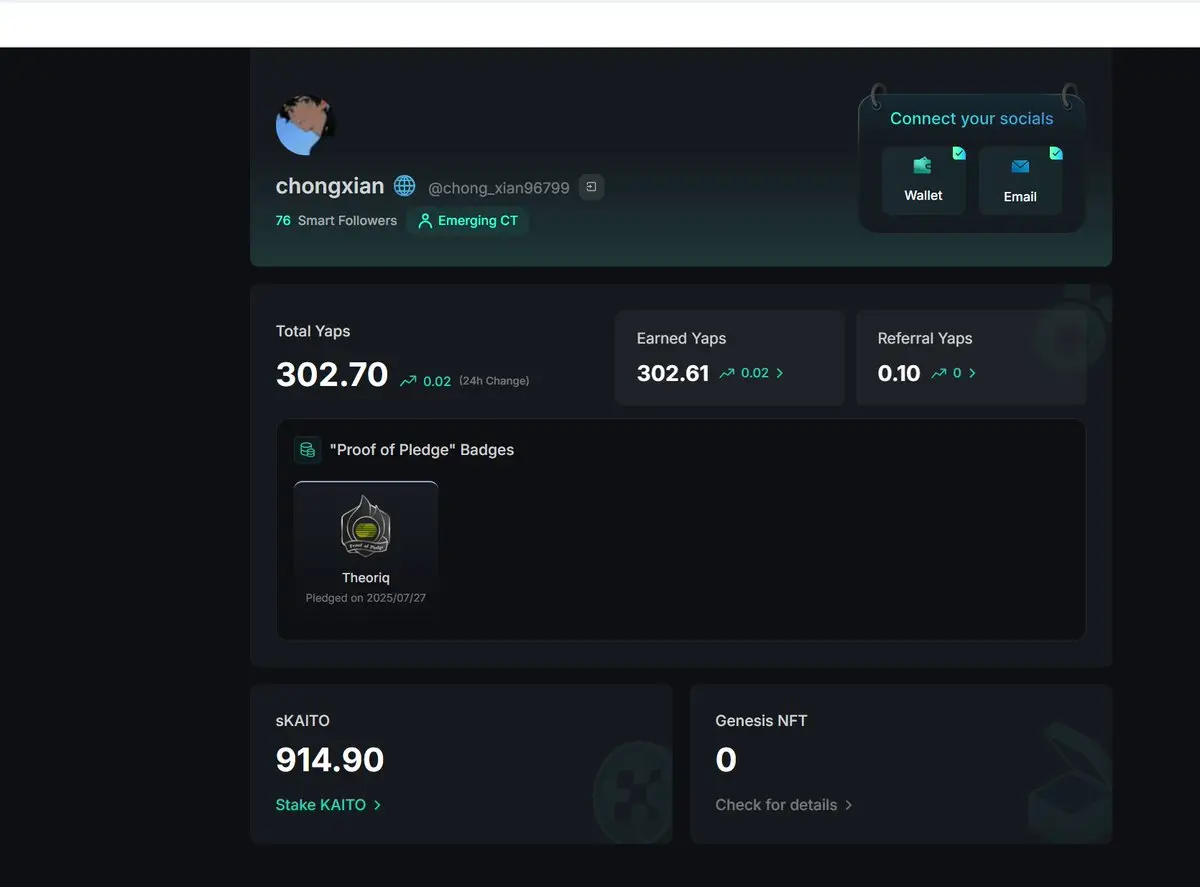Expand Referral Yaps details chevron

972,373
